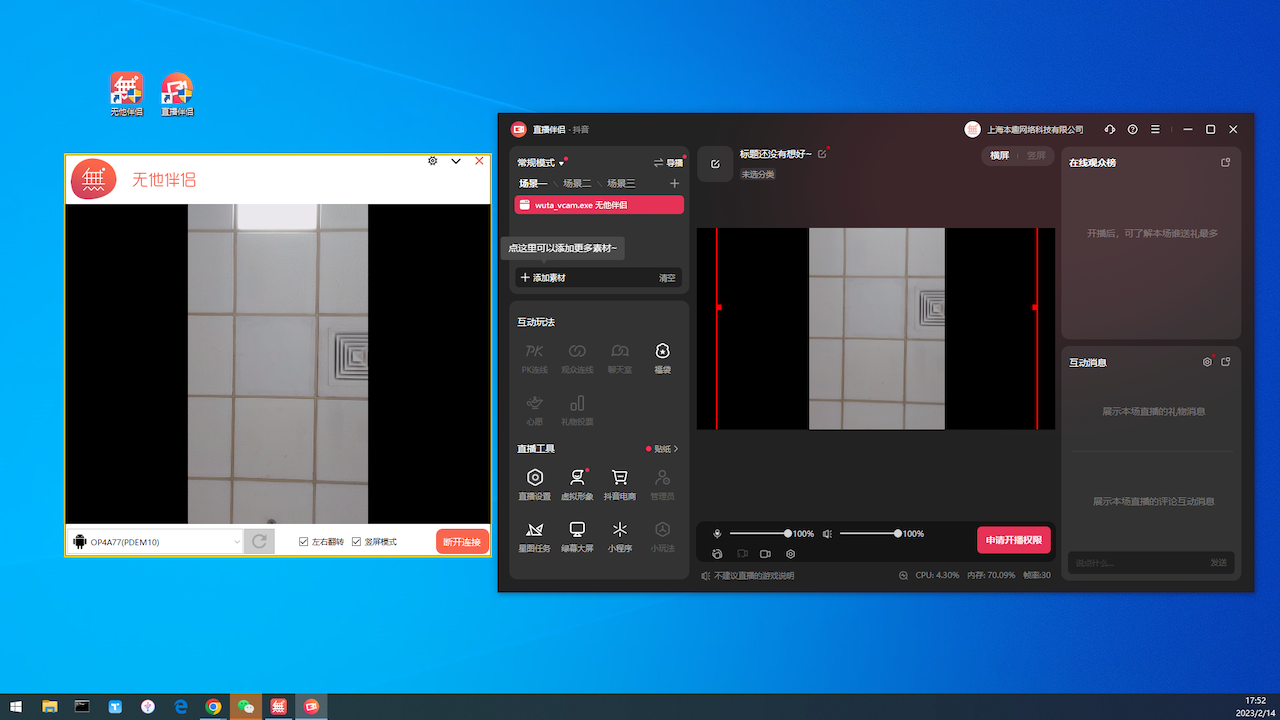Screen dimensions: 1280x720
Task: Open 管理员 administrator tool
Action: [x=662, y=484]
